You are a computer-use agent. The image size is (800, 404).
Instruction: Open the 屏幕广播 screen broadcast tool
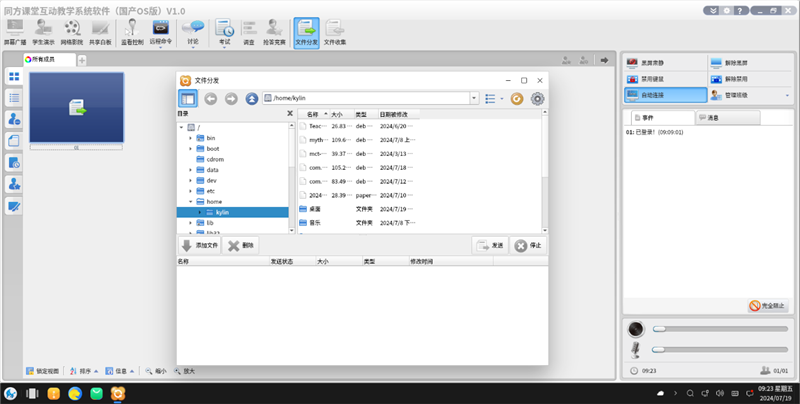click(x=16, y=32)
